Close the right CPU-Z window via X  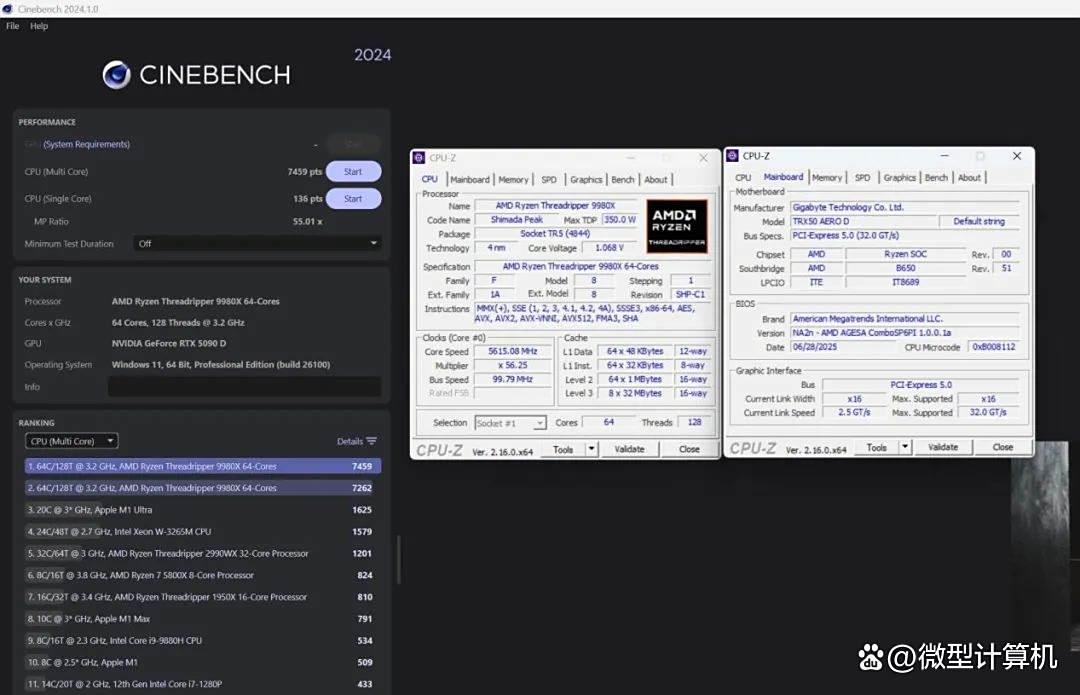click(1017, 156)
